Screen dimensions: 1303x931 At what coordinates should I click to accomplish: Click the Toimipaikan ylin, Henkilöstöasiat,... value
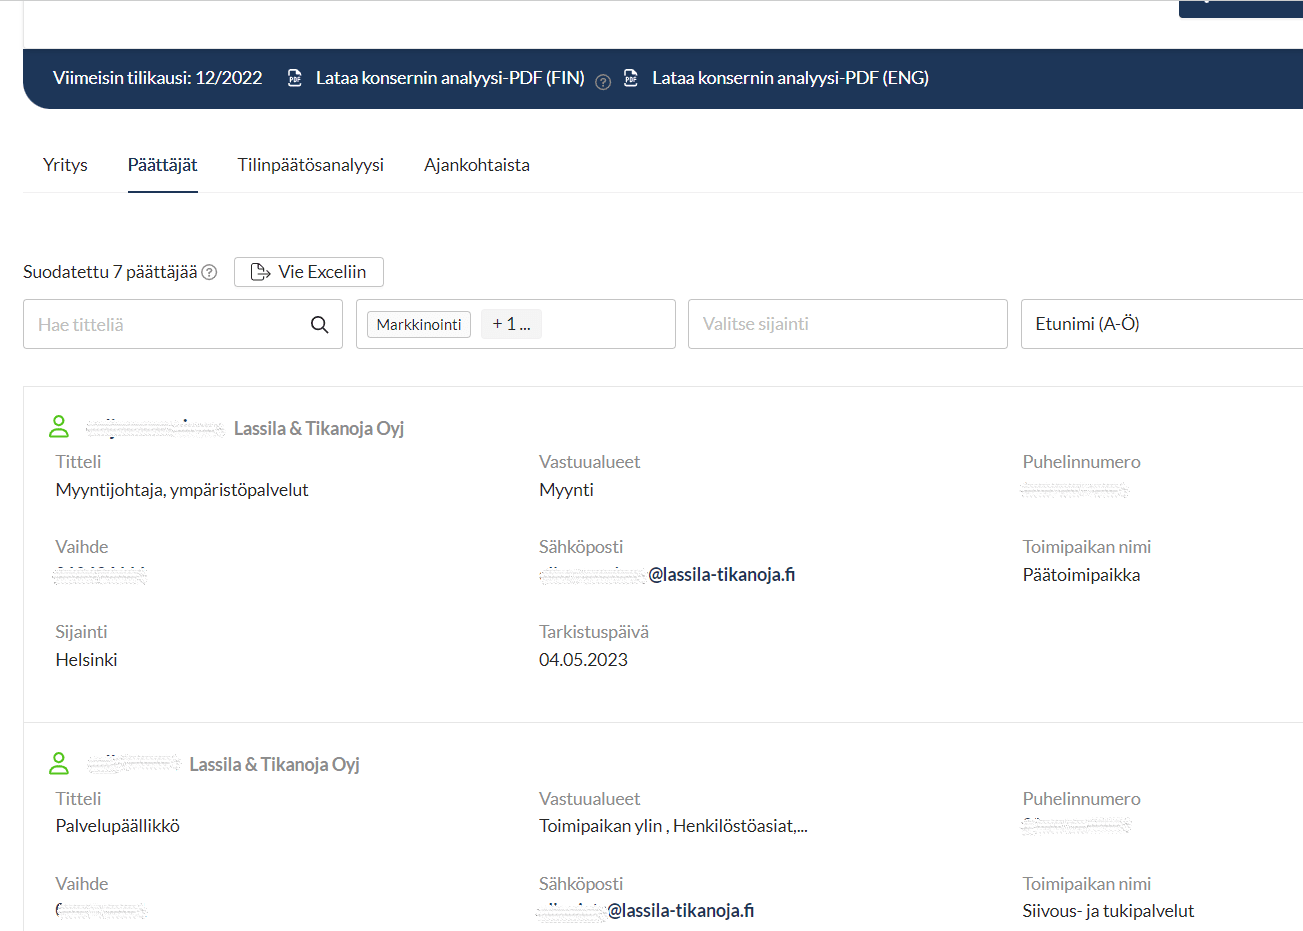click(x=673, y=826)
